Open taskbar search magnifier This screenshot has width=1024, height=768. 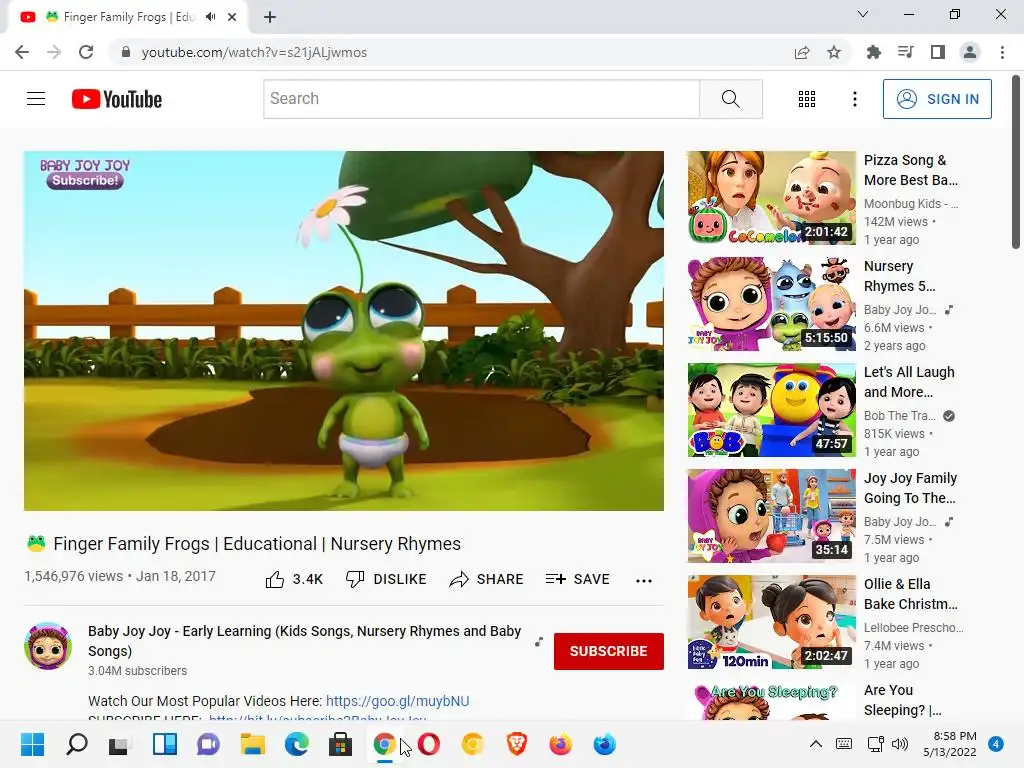click(76, 744)
